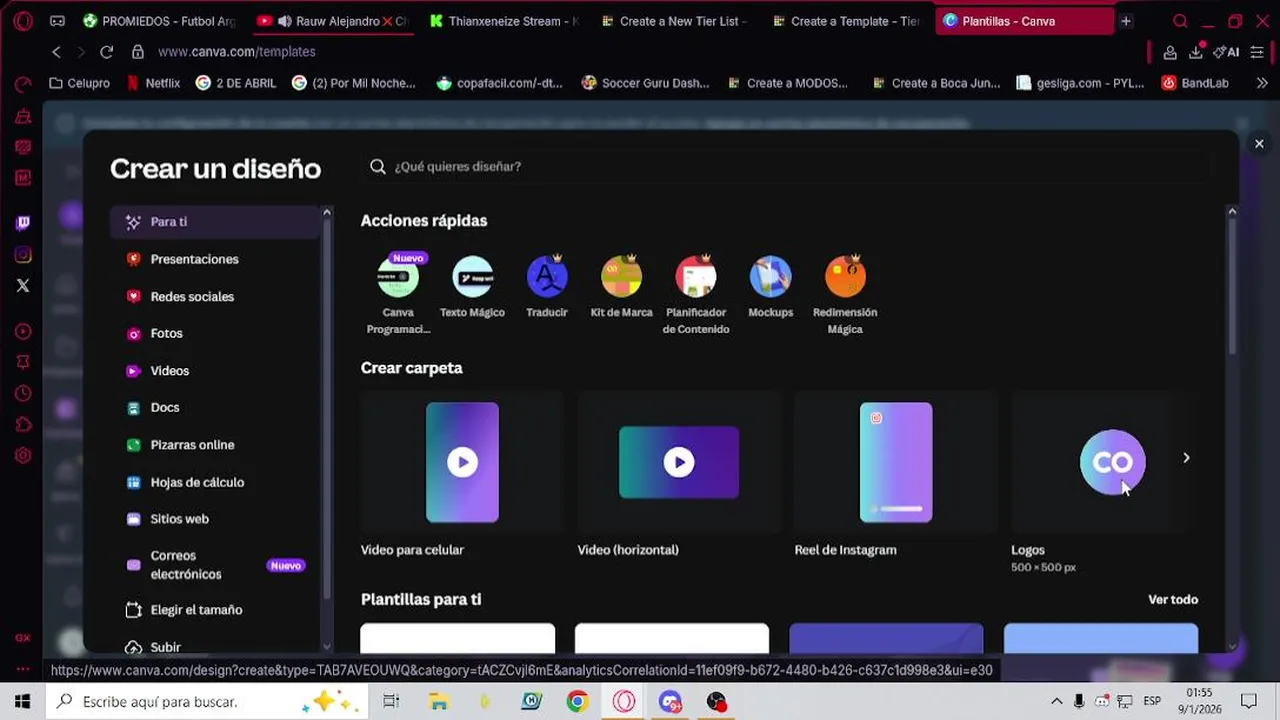
Task: Open Windows Start menu
Action: tap(23, 701)
